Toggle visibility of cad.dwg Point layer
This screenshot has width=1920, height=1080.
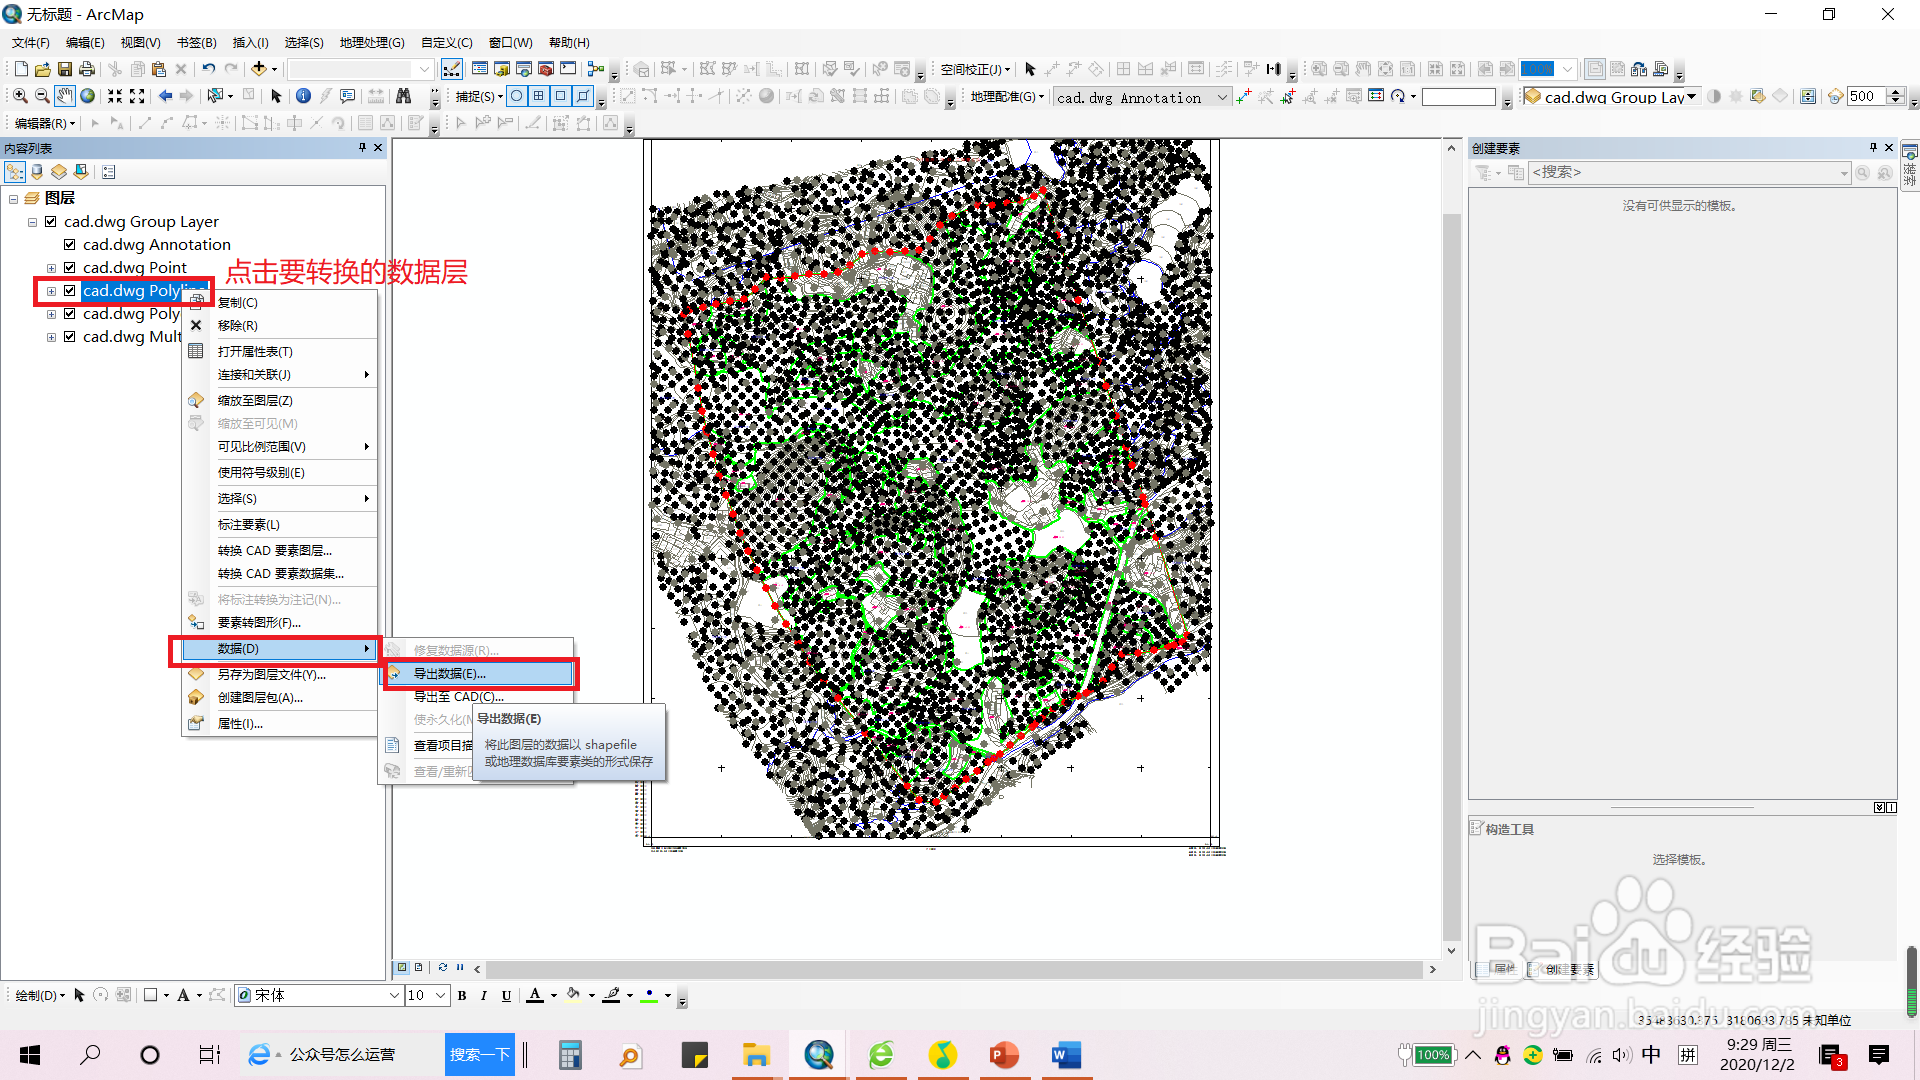point(70,267)
